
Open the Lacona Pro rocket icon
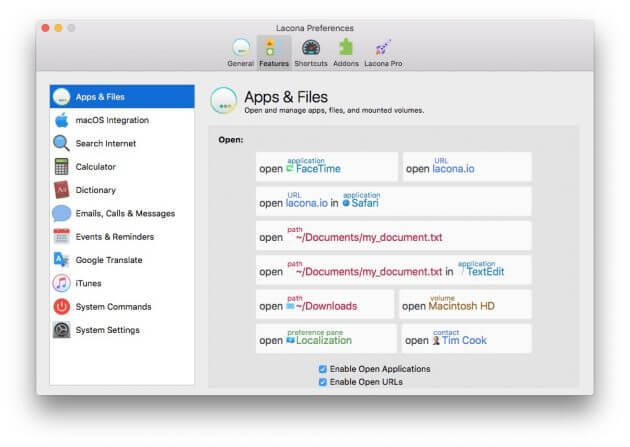pos(383,48)
